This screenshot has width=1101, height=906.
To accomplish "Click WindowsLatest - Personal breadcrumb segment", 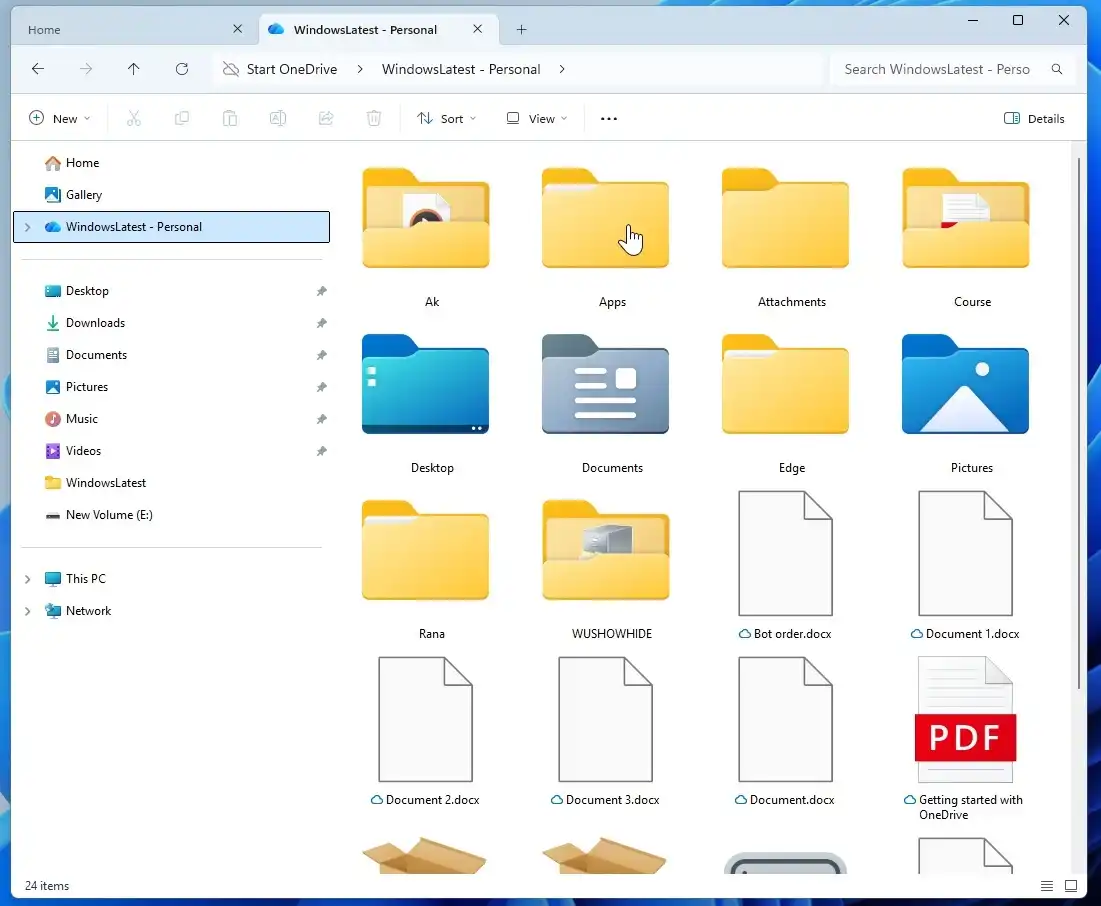I will (x=461, y=69).
